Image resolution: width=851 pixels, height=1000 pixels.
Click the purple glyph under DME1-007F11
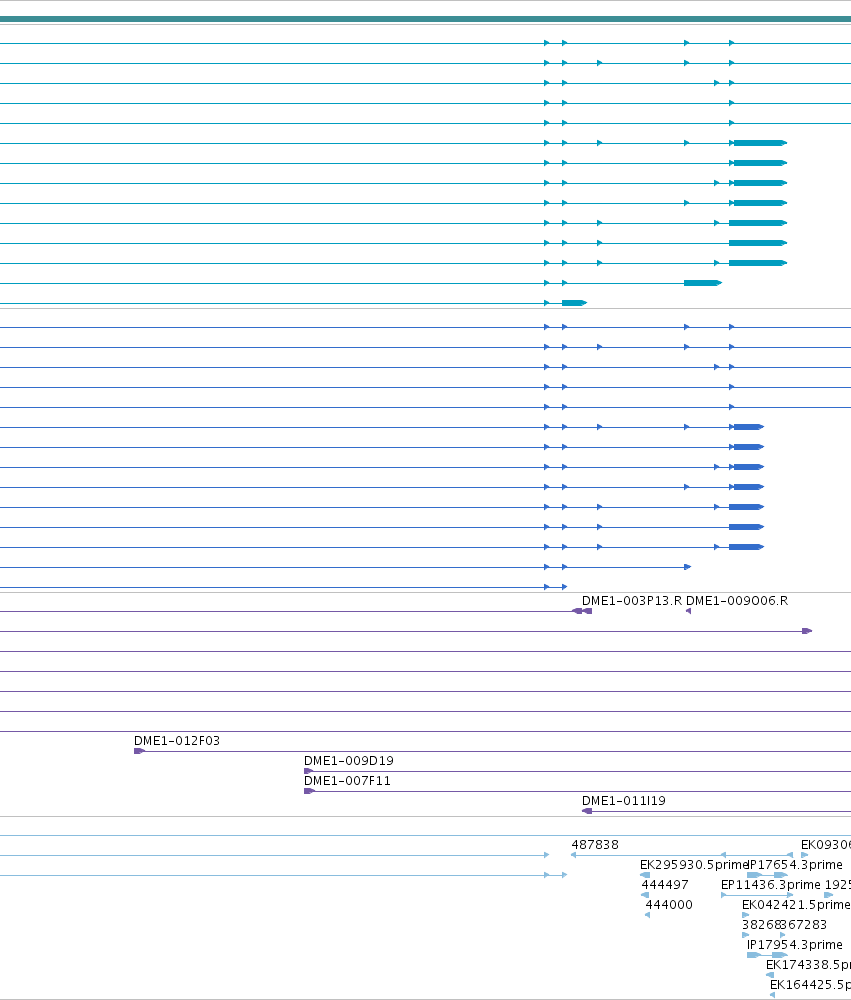(309, 791)
